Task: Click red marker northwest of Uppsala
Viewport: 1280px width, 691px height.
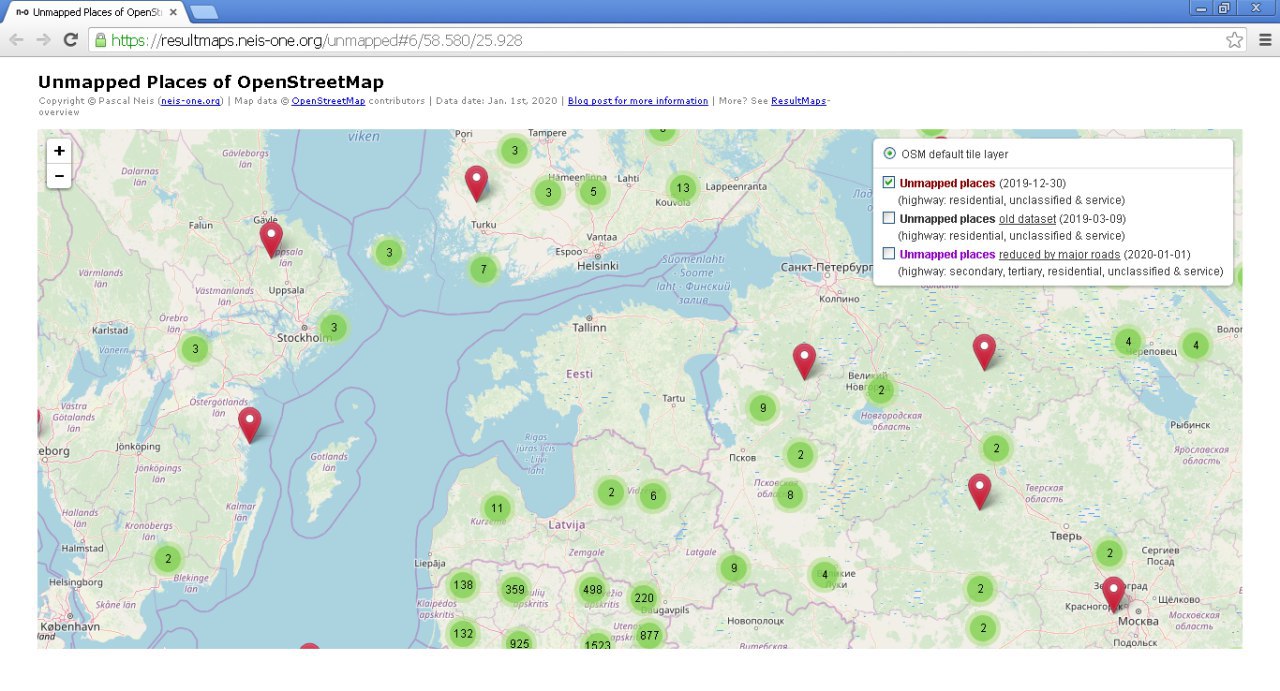Action: tap(271, 240)
